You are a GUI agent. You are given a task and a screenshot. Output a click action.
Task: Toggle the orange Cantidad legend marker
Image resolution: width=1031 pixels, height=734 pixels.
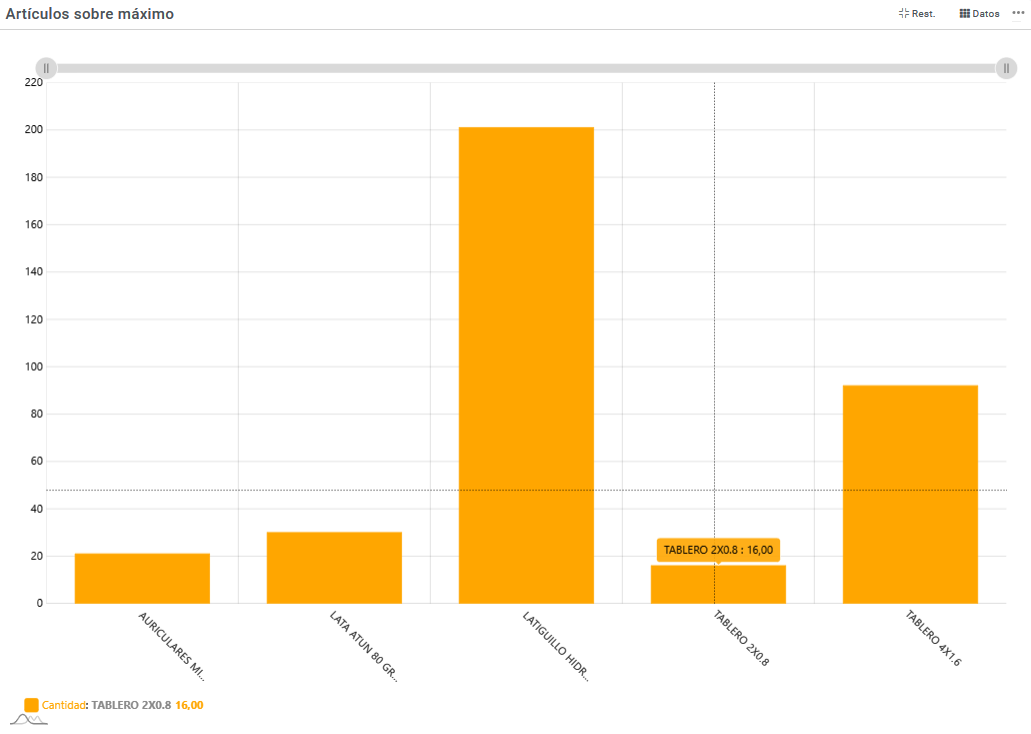(x=31, y=705)
